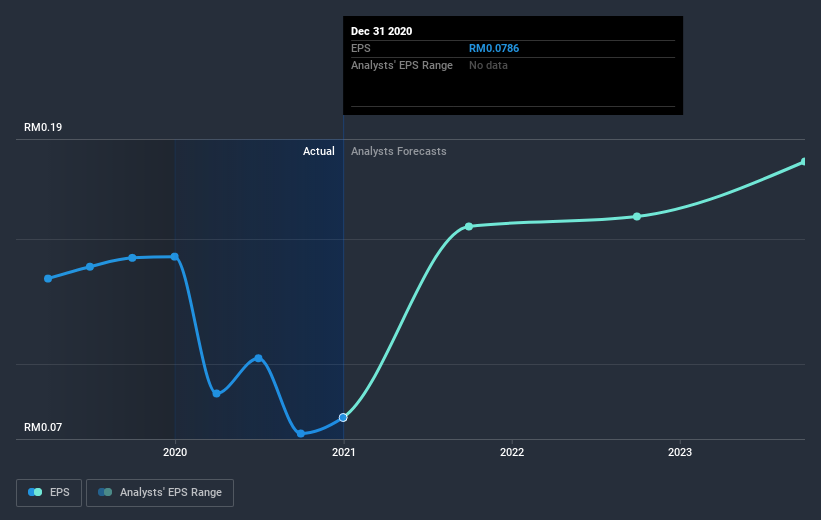Toggle the Analysts' EPS Range legend
Image resolution: width=821 pixels, height=520 pixels.
160,493
